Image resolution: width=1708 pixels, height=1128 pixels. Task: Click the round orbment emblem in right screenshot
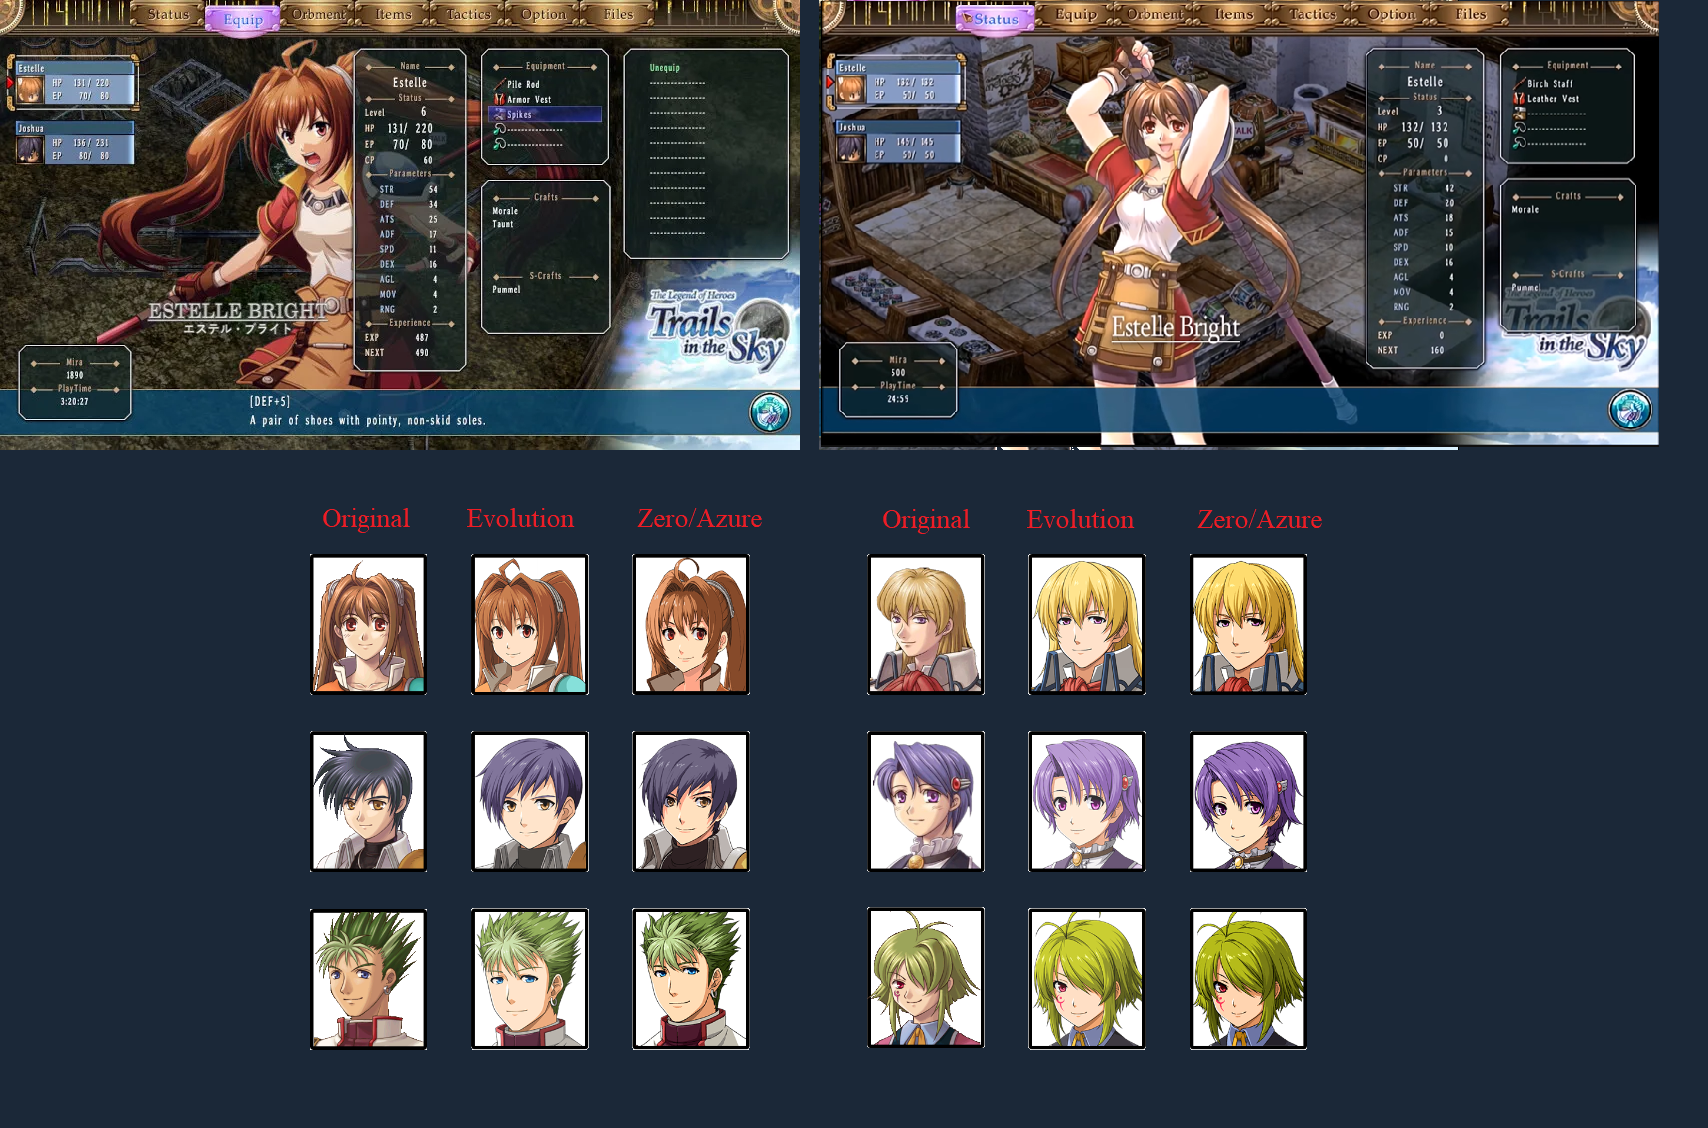click(x=1629, y=410)
